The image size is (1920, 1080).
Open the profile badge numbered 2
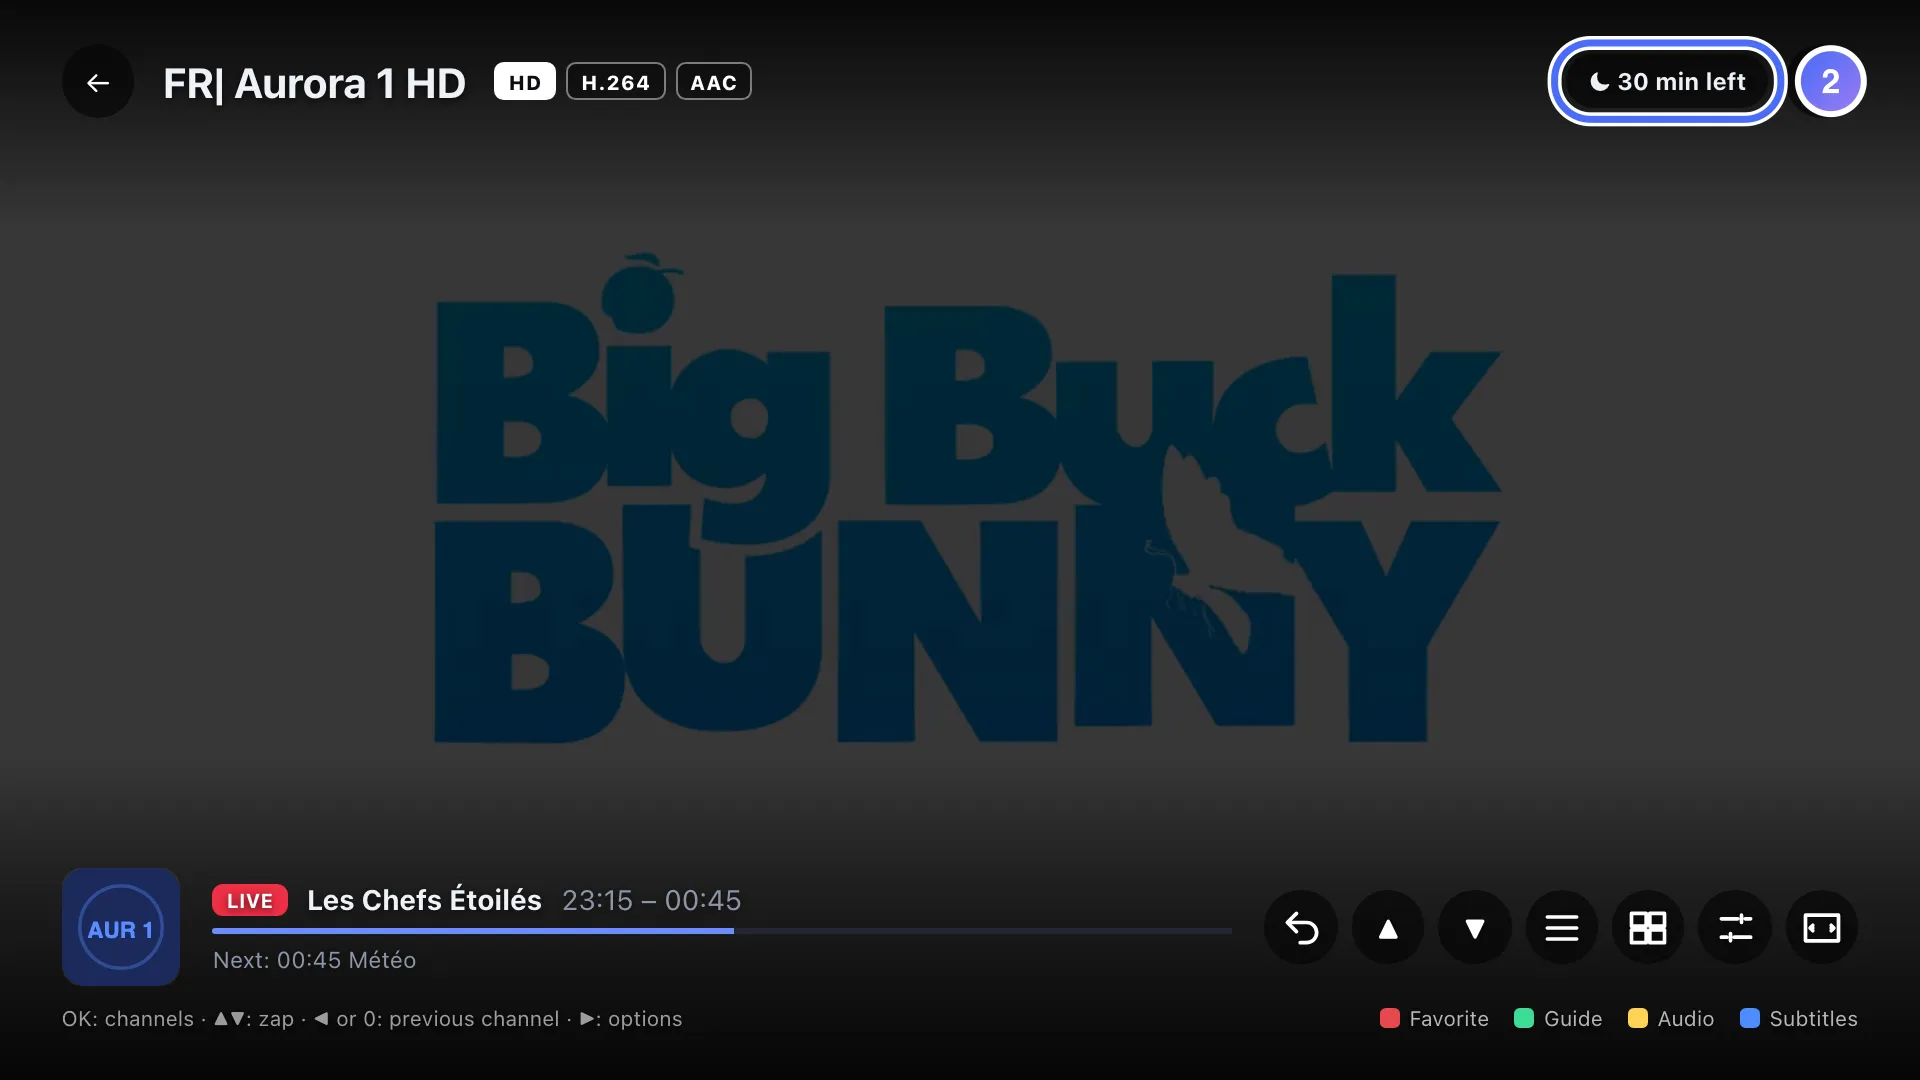[x=1830, y=82]
